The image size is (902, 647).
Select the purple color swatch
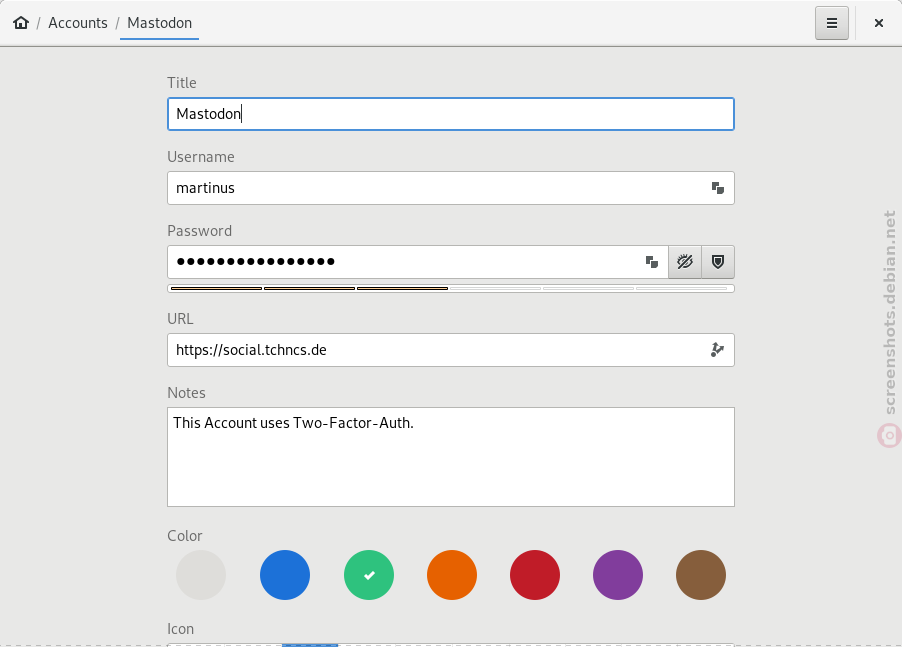[618, 575]
